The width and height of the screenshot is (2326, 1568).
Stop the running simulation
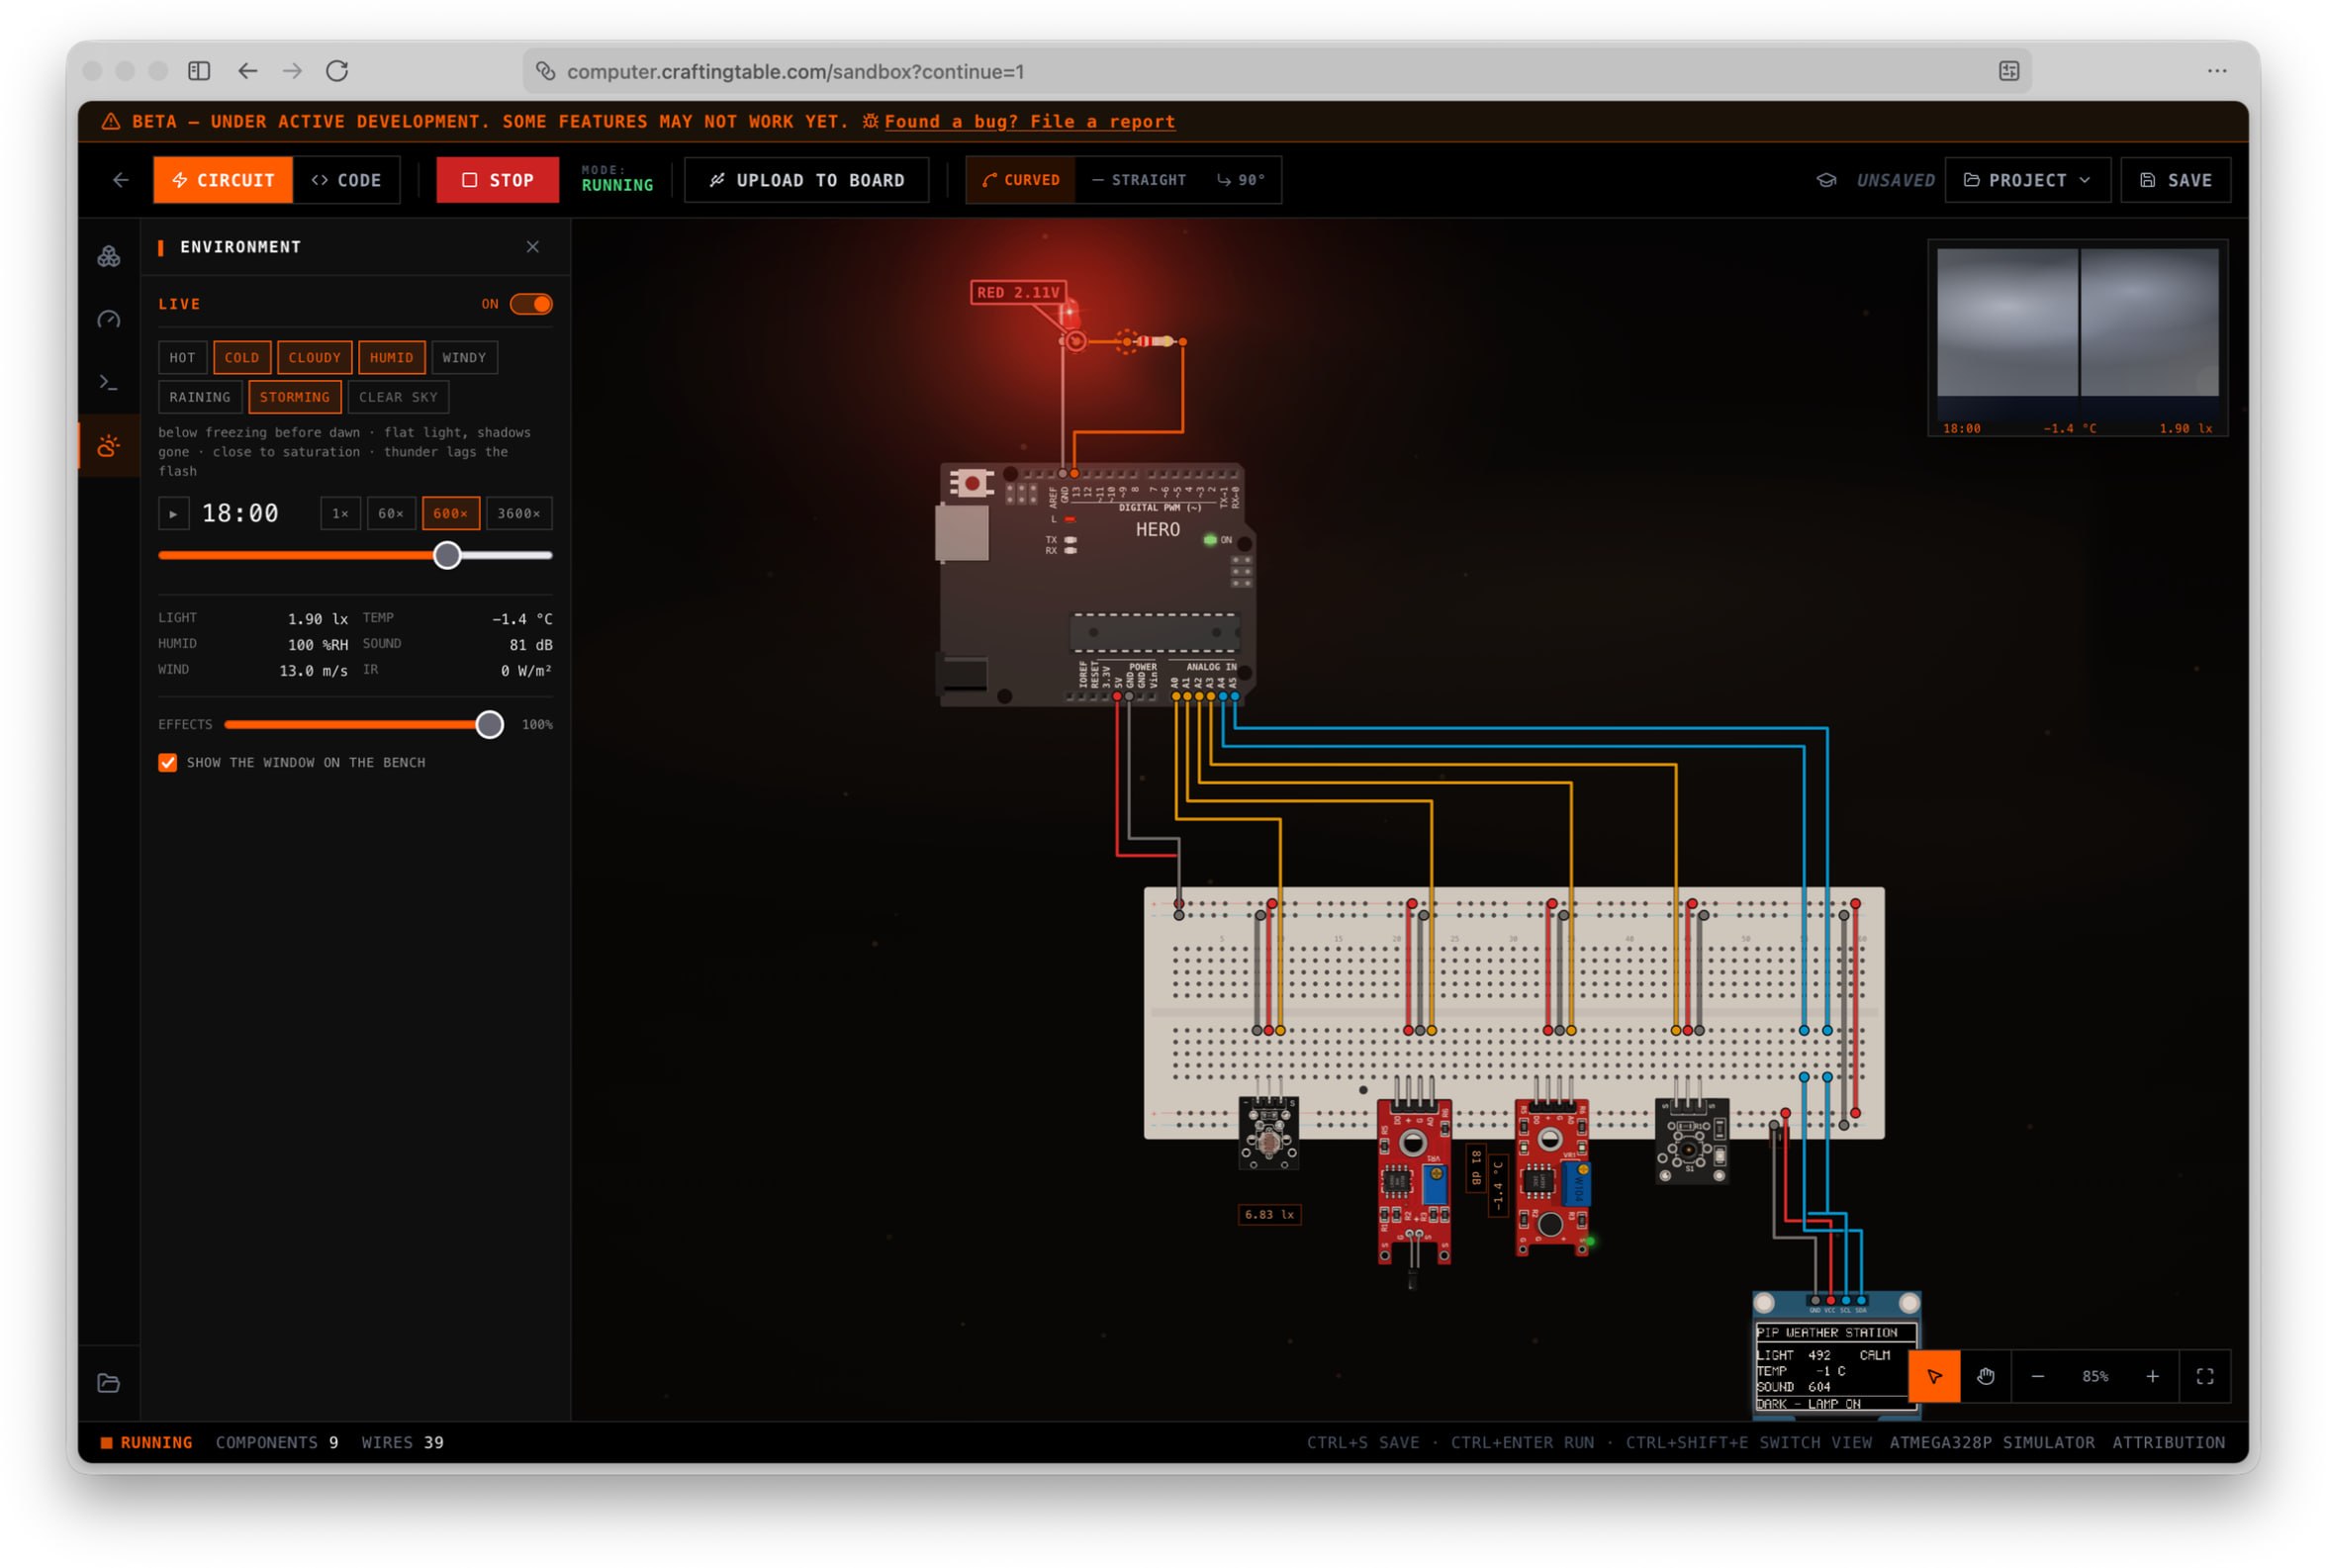(x=497, y=180)
